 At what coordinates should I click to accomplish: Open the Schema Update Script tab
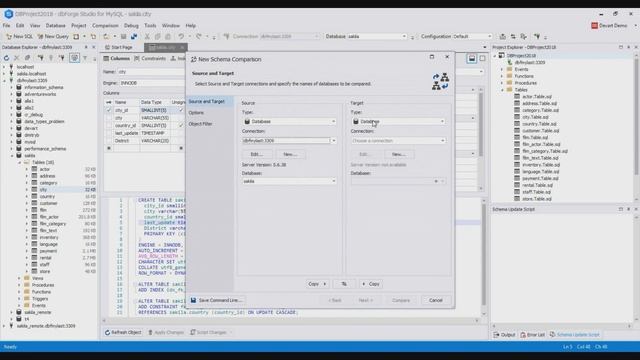(x=575, y=335)
